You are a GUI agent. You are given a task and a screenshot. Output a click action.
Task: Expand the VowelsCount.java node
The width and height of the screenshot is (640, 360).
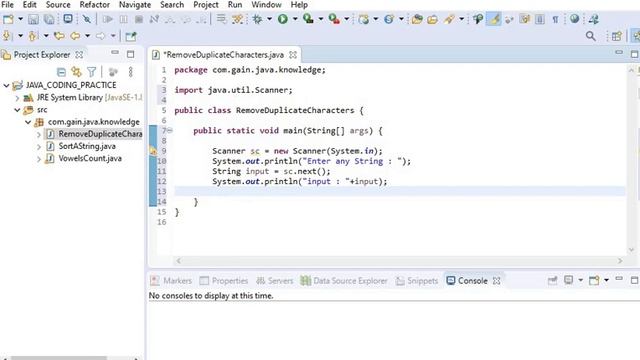click(x=39, y=159)
